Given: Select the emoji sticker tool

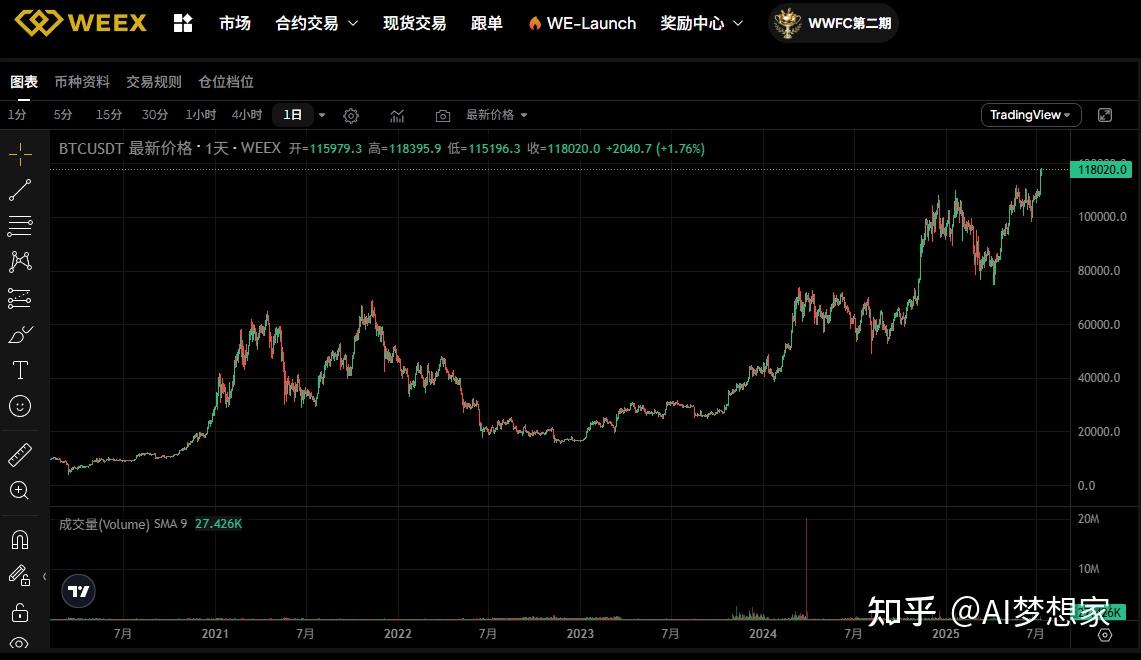Looking at the screenshot, I should [x=20, y=406].
